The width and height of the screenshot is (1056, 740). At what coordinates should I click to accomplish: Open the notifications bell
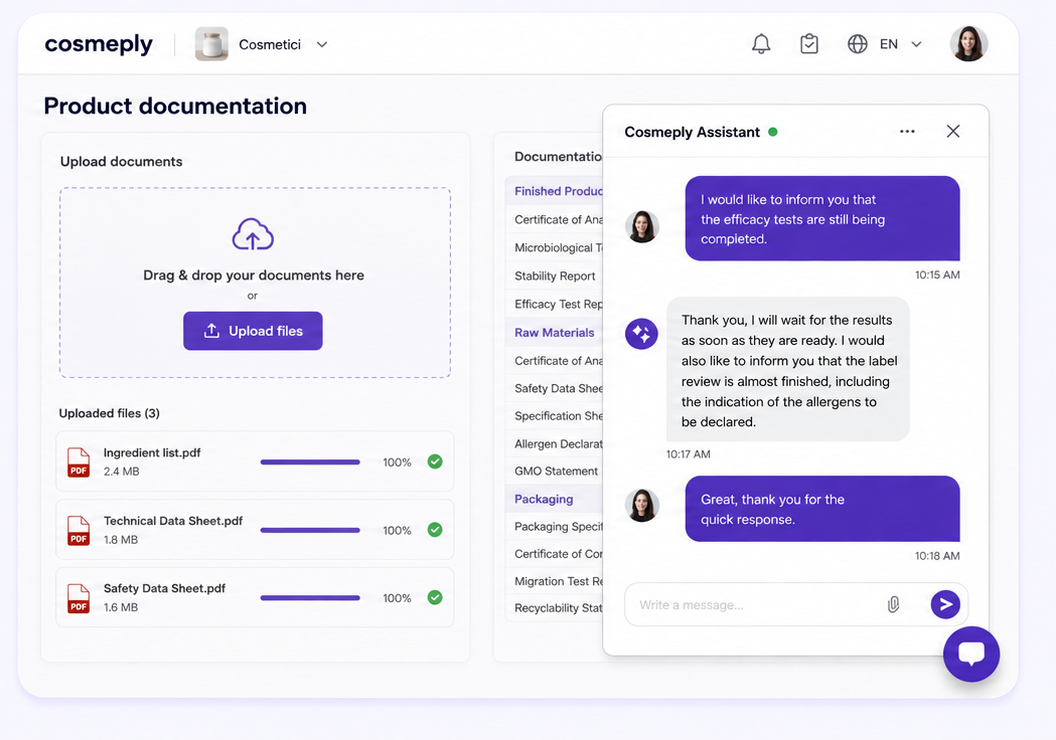[761, 44]
